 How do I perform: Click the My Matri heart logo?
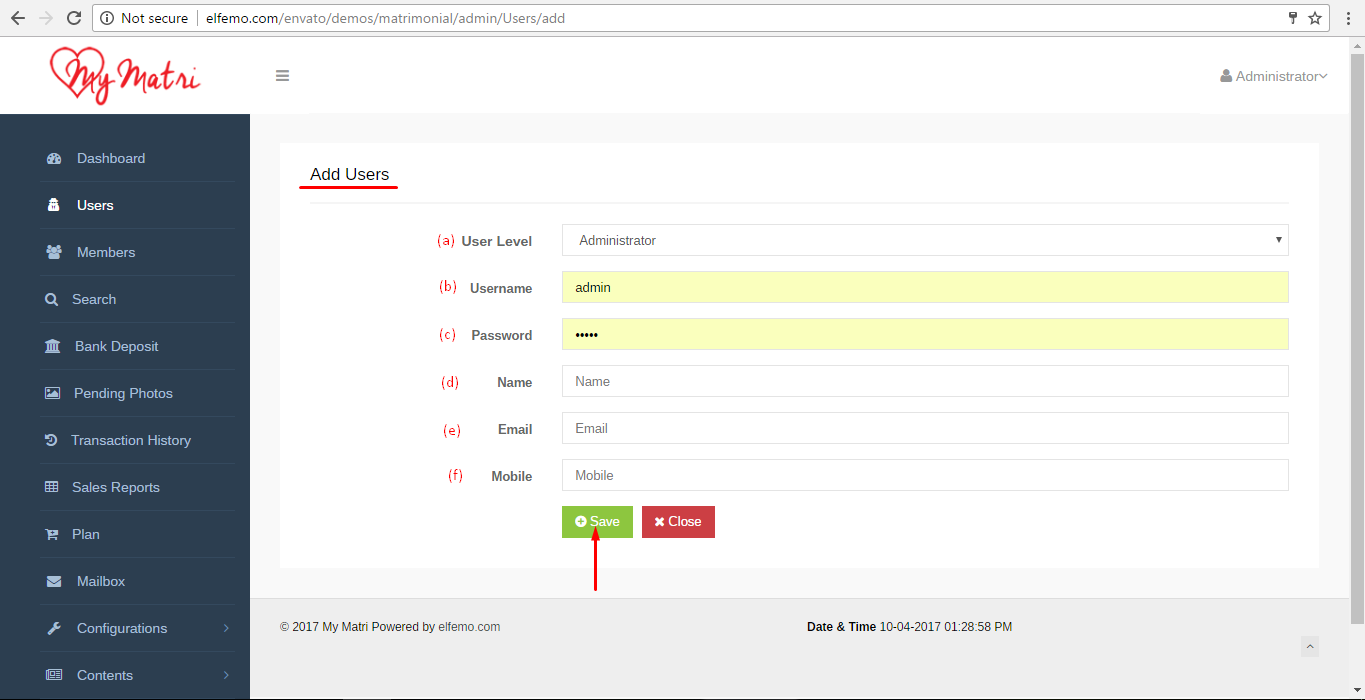(x=125, y=75)
